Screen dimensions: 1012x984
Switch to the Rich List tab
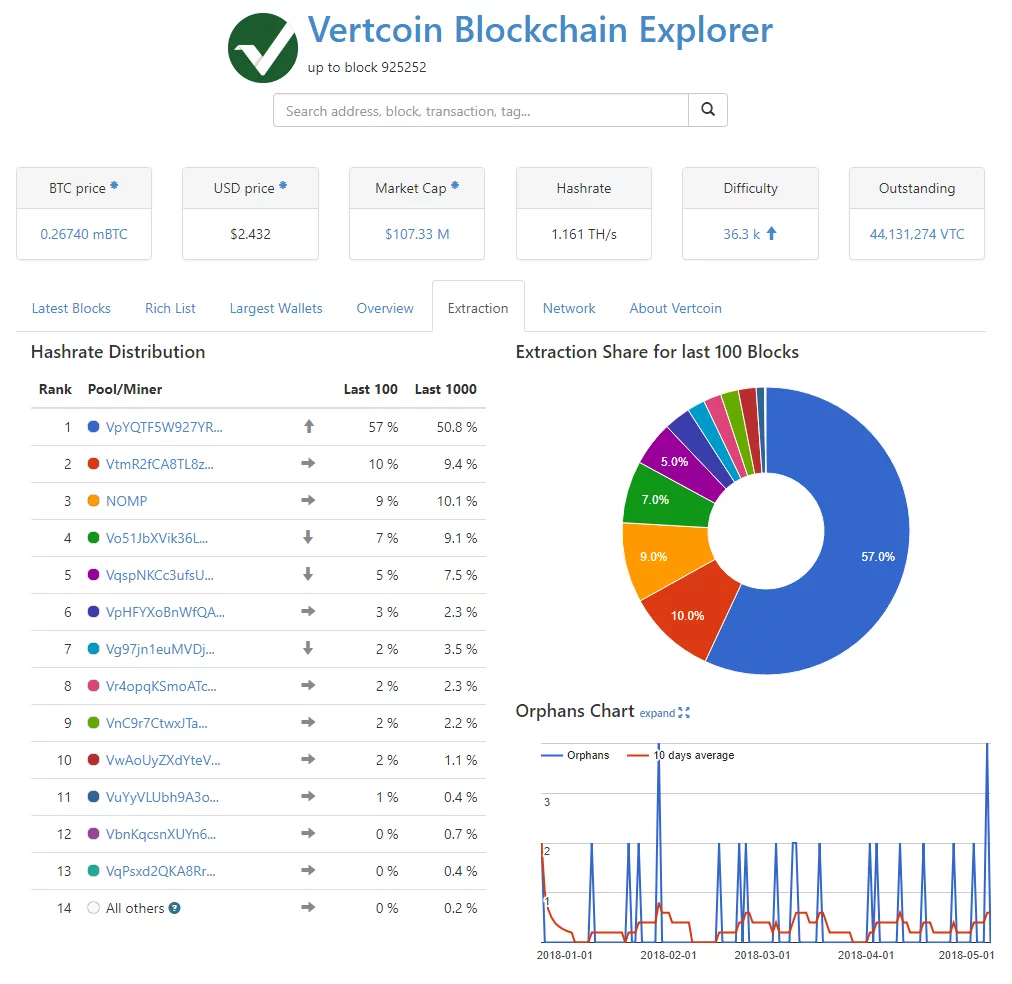(x=170, y=308)
